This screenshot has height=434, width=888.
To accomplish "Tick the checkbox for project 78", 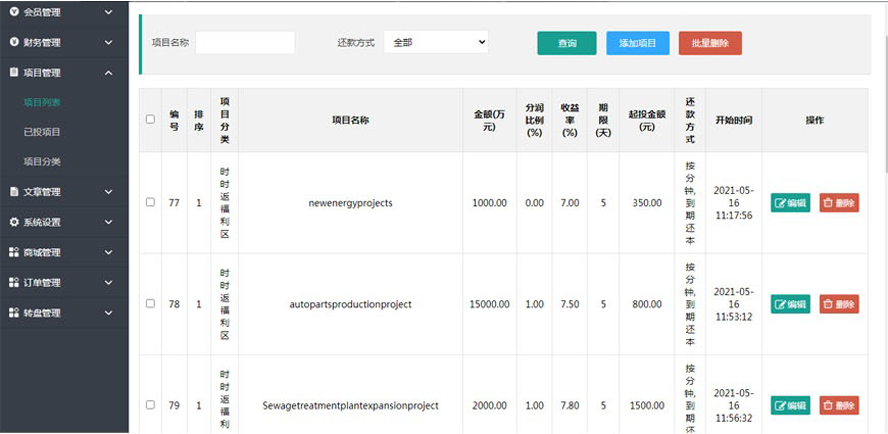I will point(150,304).
